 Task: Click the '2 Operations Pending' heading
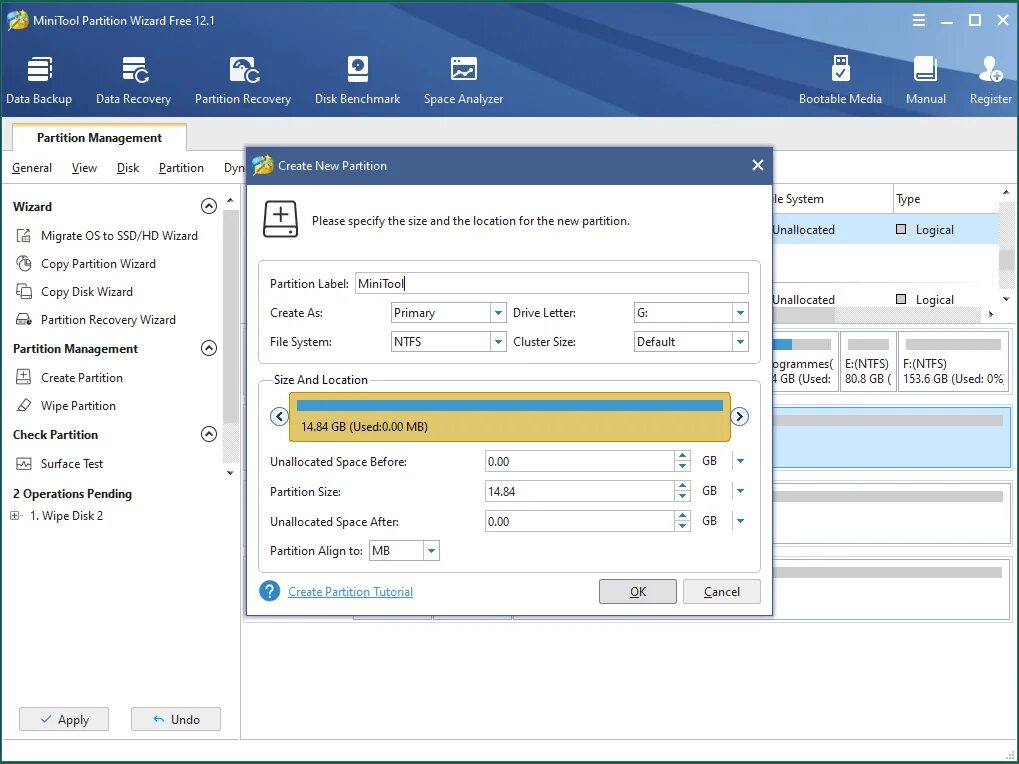(72, 494)
